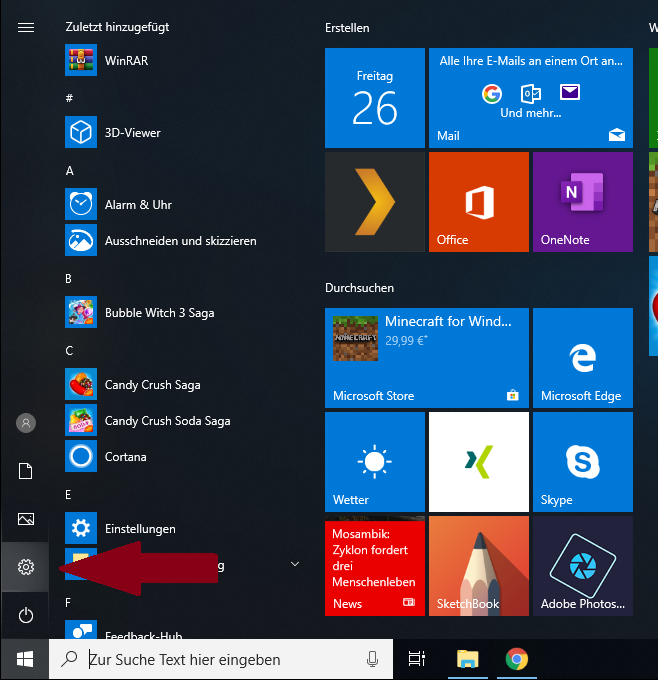This screenshot has width=658, height=680.
Task: Open Documents icon in left sidebar
Action: [26, 471]
